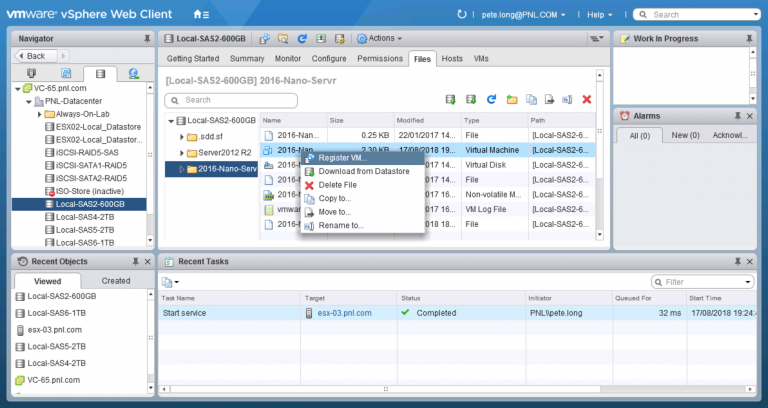Choose Register VM... from the context menu
Screen dimensions: 768x408
pos(362,158)
